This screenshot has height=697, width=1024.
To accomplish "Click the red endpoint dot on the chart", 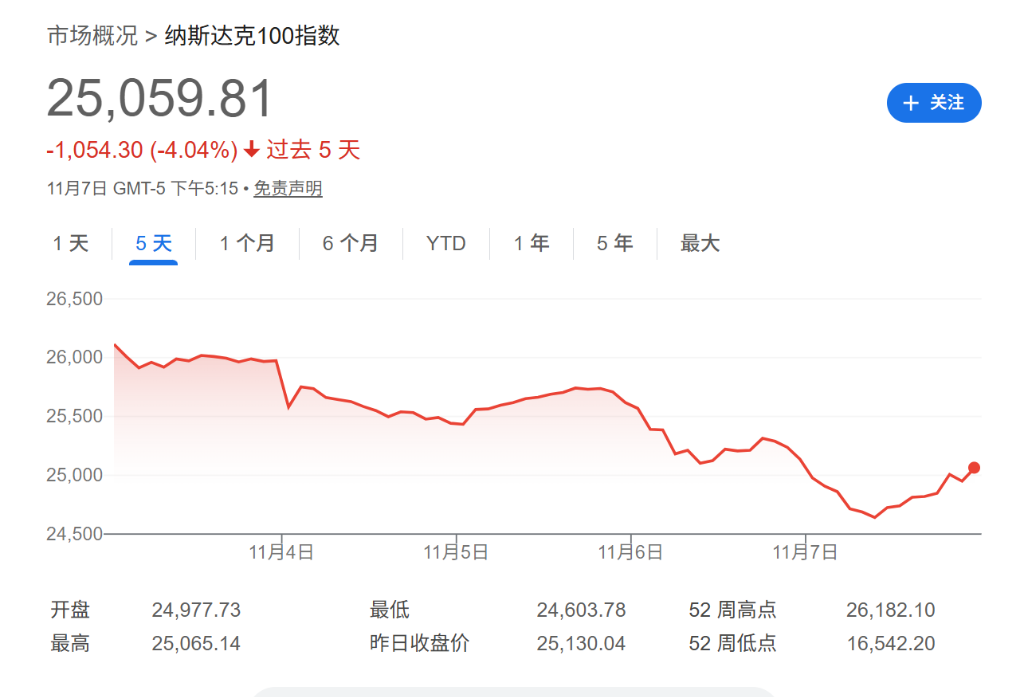I will [972, 467].
